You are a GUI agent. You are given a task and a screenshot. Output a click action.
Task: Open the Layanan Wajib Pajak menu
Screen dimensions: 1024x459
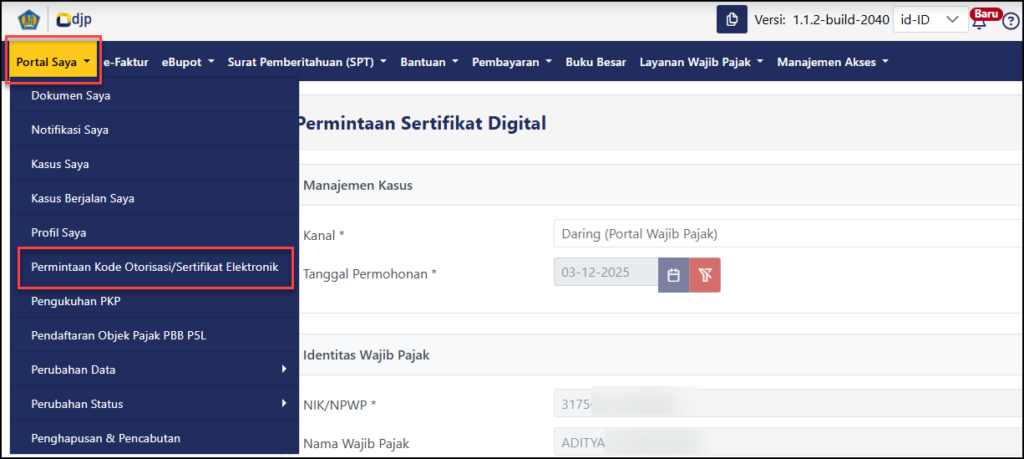click(x=702, y=62)
